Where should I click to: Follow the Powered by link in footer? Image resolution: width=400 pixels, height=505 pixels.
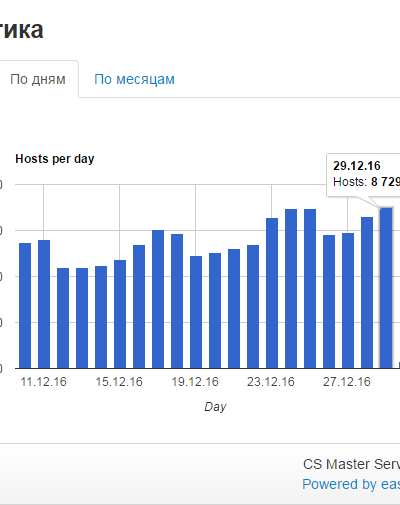(351, 484)
